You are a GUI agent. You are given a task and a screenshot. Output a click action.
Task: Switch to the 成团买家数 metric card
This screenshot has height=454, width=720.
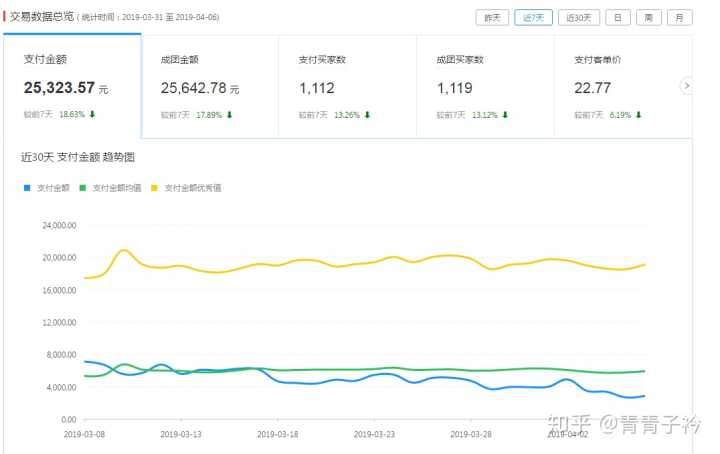[x=485, y=86]
